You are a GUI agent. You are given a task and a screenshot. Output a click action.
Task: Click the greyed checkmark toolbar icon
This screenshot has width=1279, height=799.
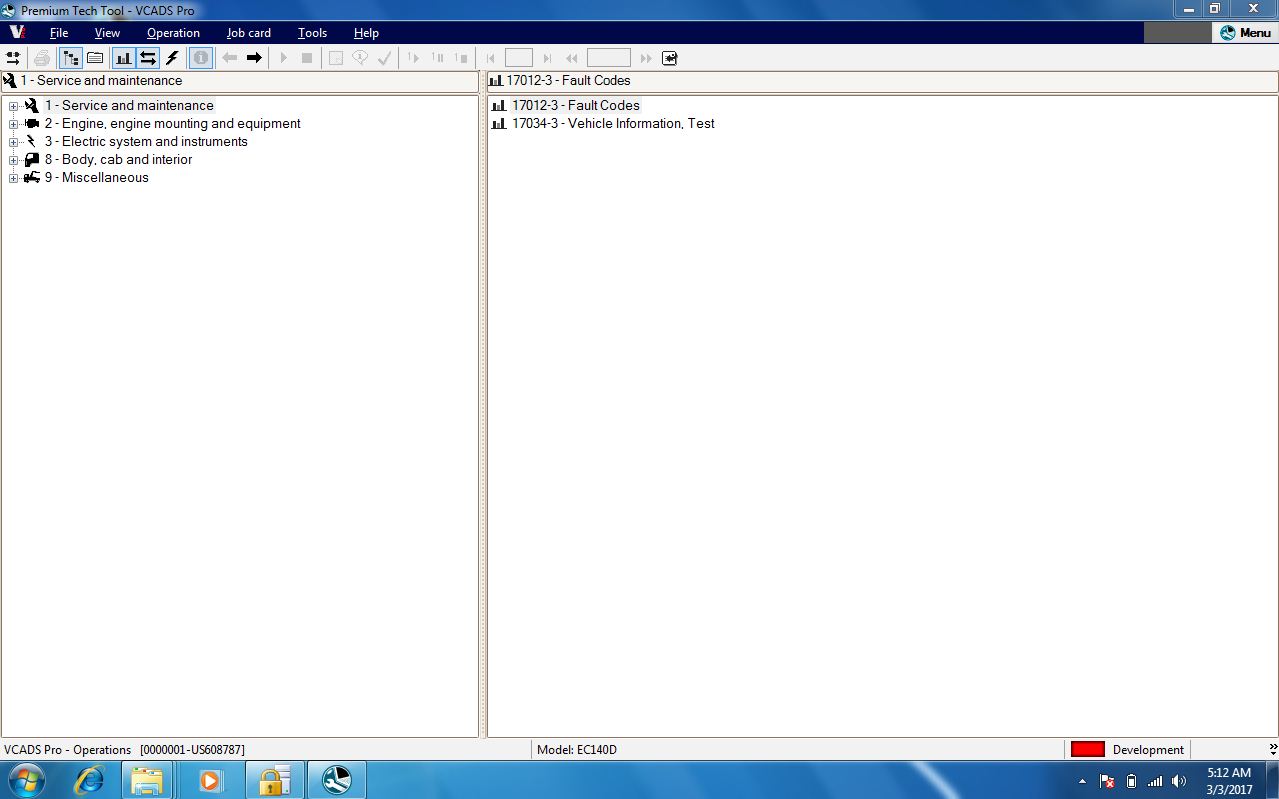click(x=384, y=58)
